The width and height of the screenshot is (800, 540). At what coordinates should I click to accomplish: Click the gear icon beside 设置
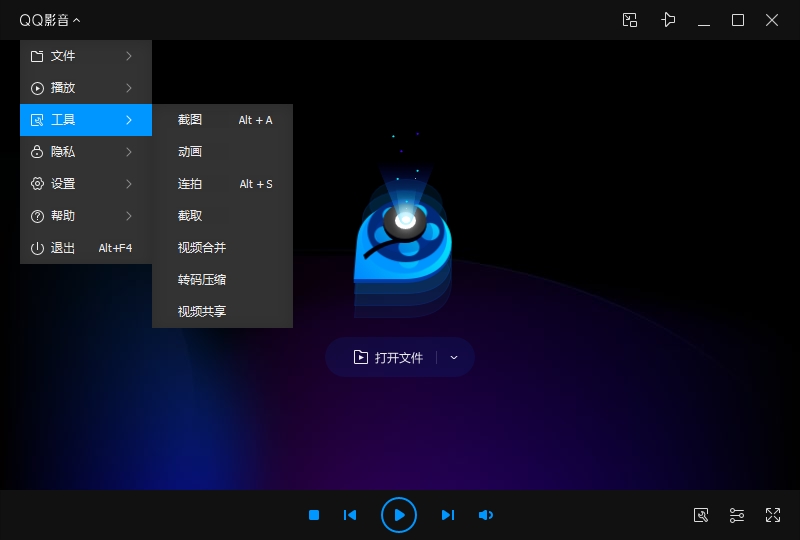pos(37,184)
